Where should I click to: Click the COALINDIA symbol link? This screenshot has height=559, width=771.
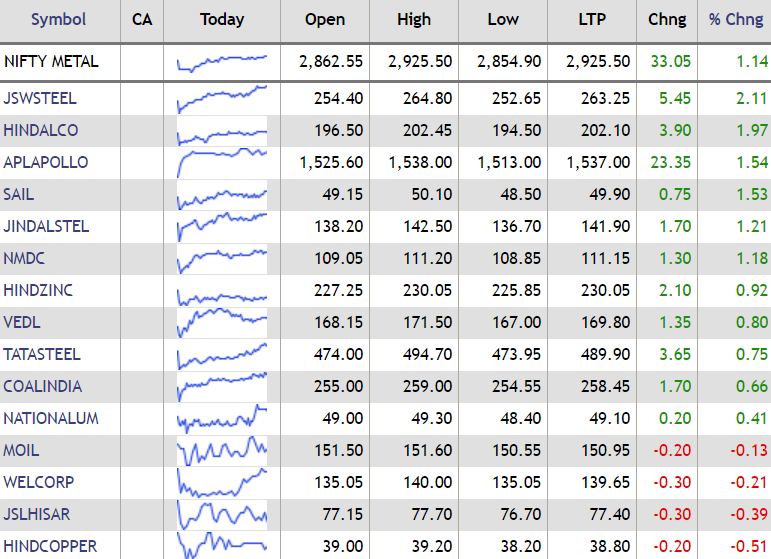(43, 386)
